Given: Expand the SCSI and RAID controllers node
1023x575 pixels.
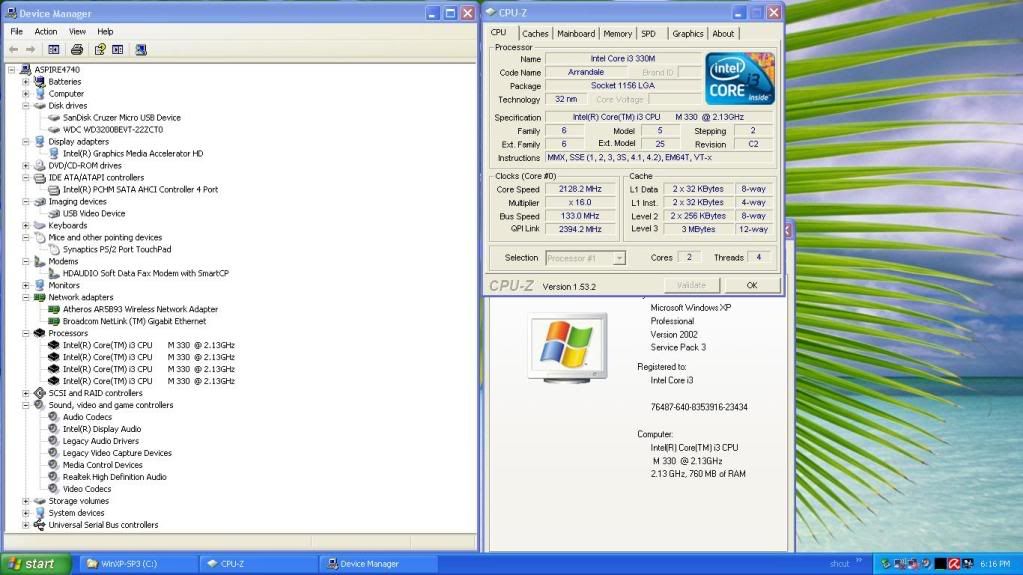Looking at the screenshot, I should (x=25, y=393).
